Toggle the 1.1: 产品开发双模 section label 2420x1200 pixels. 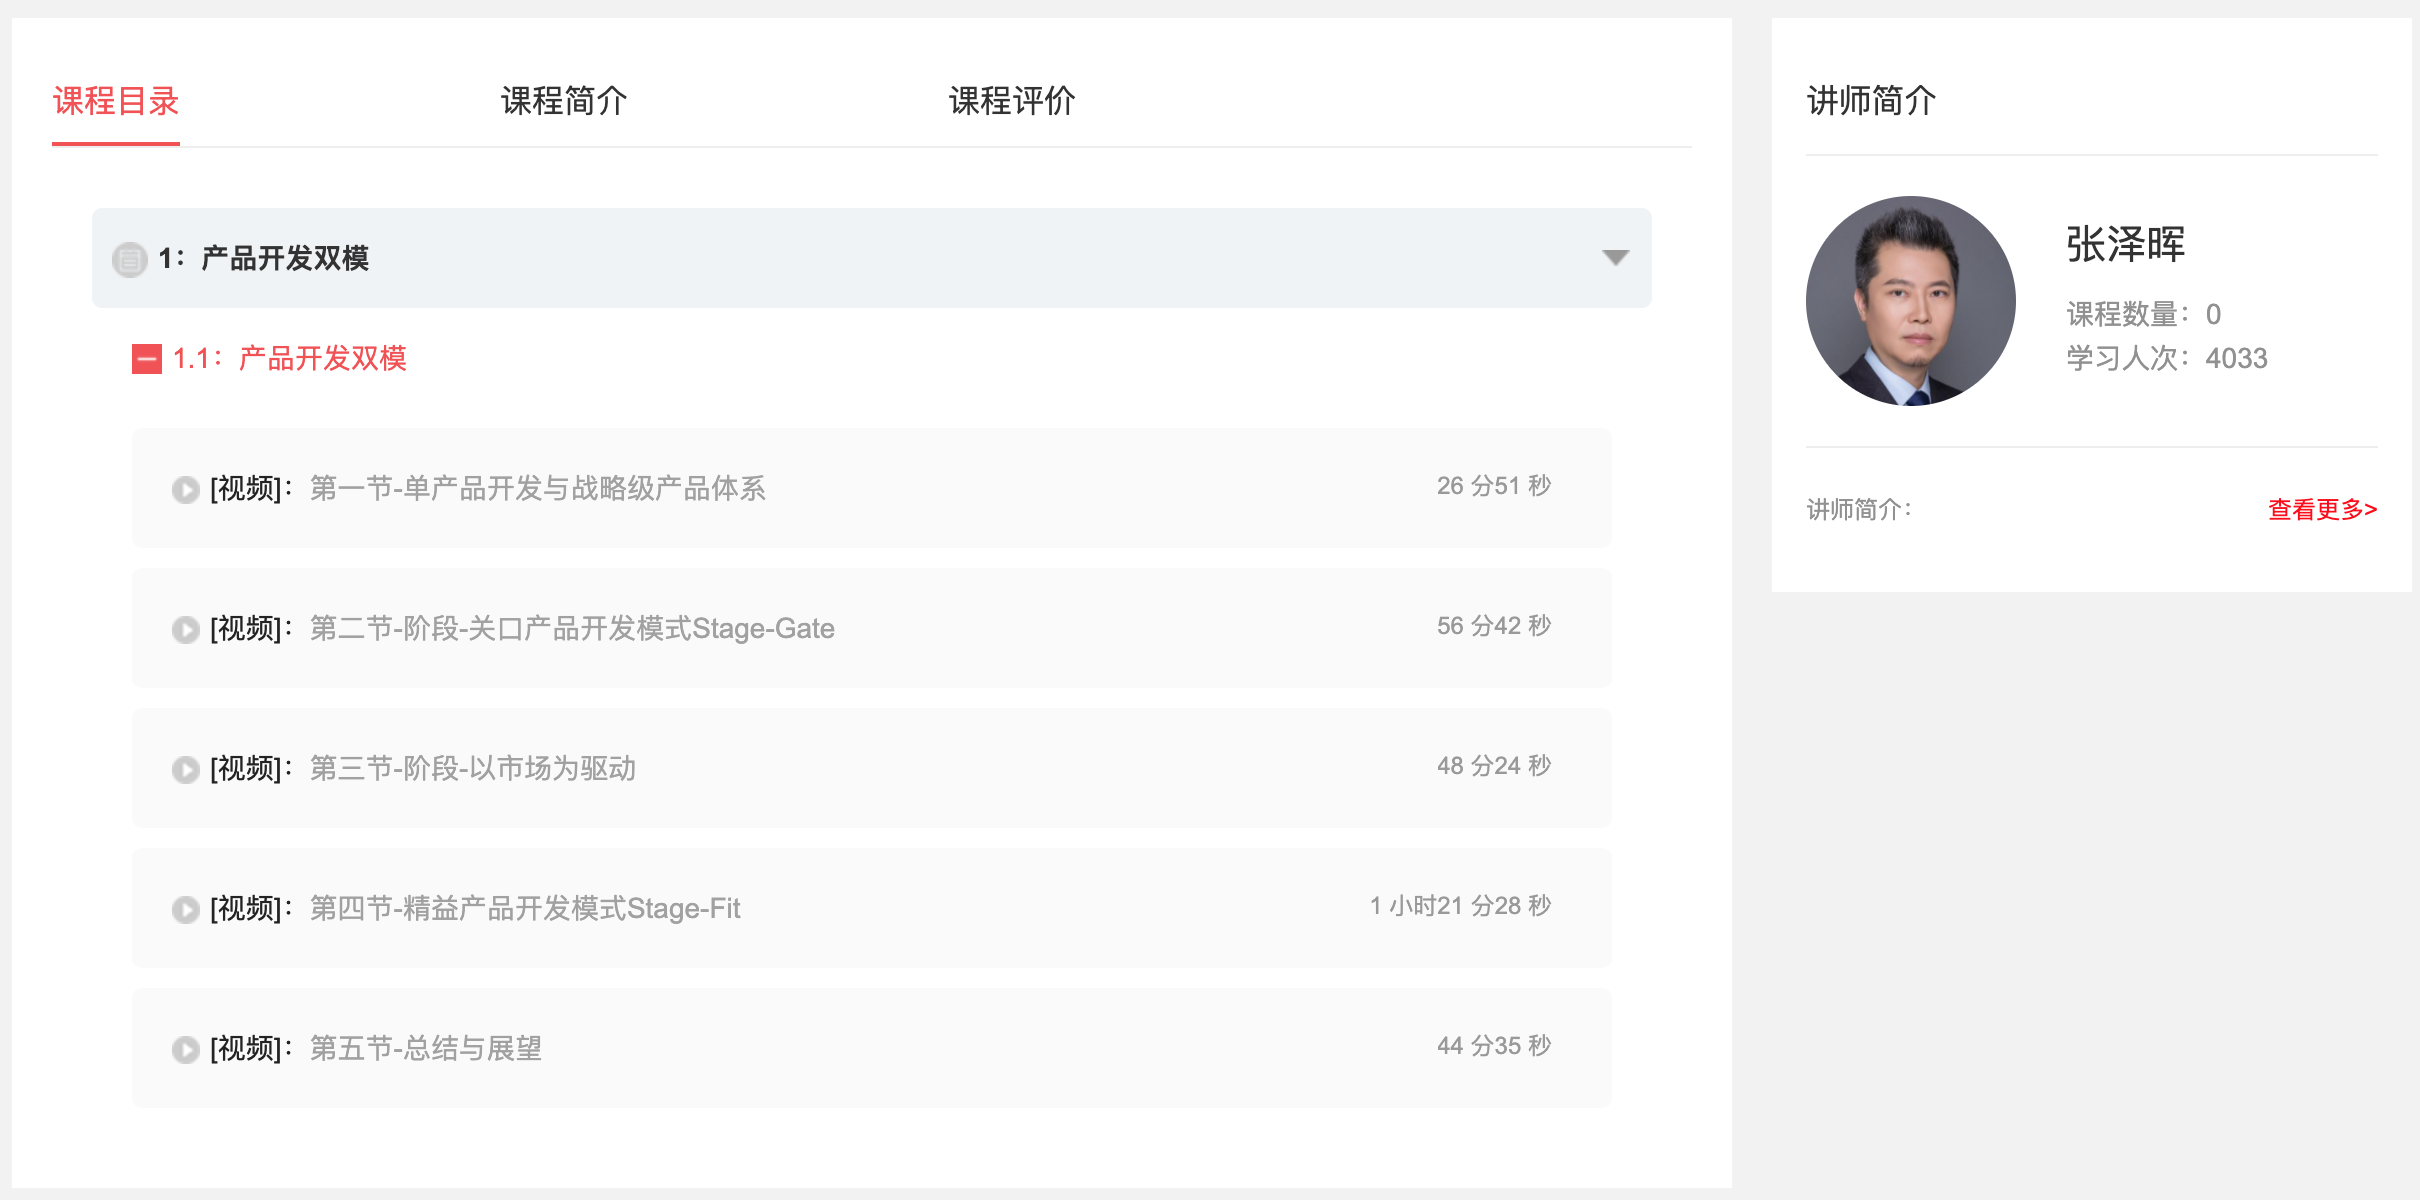(290, 358)
